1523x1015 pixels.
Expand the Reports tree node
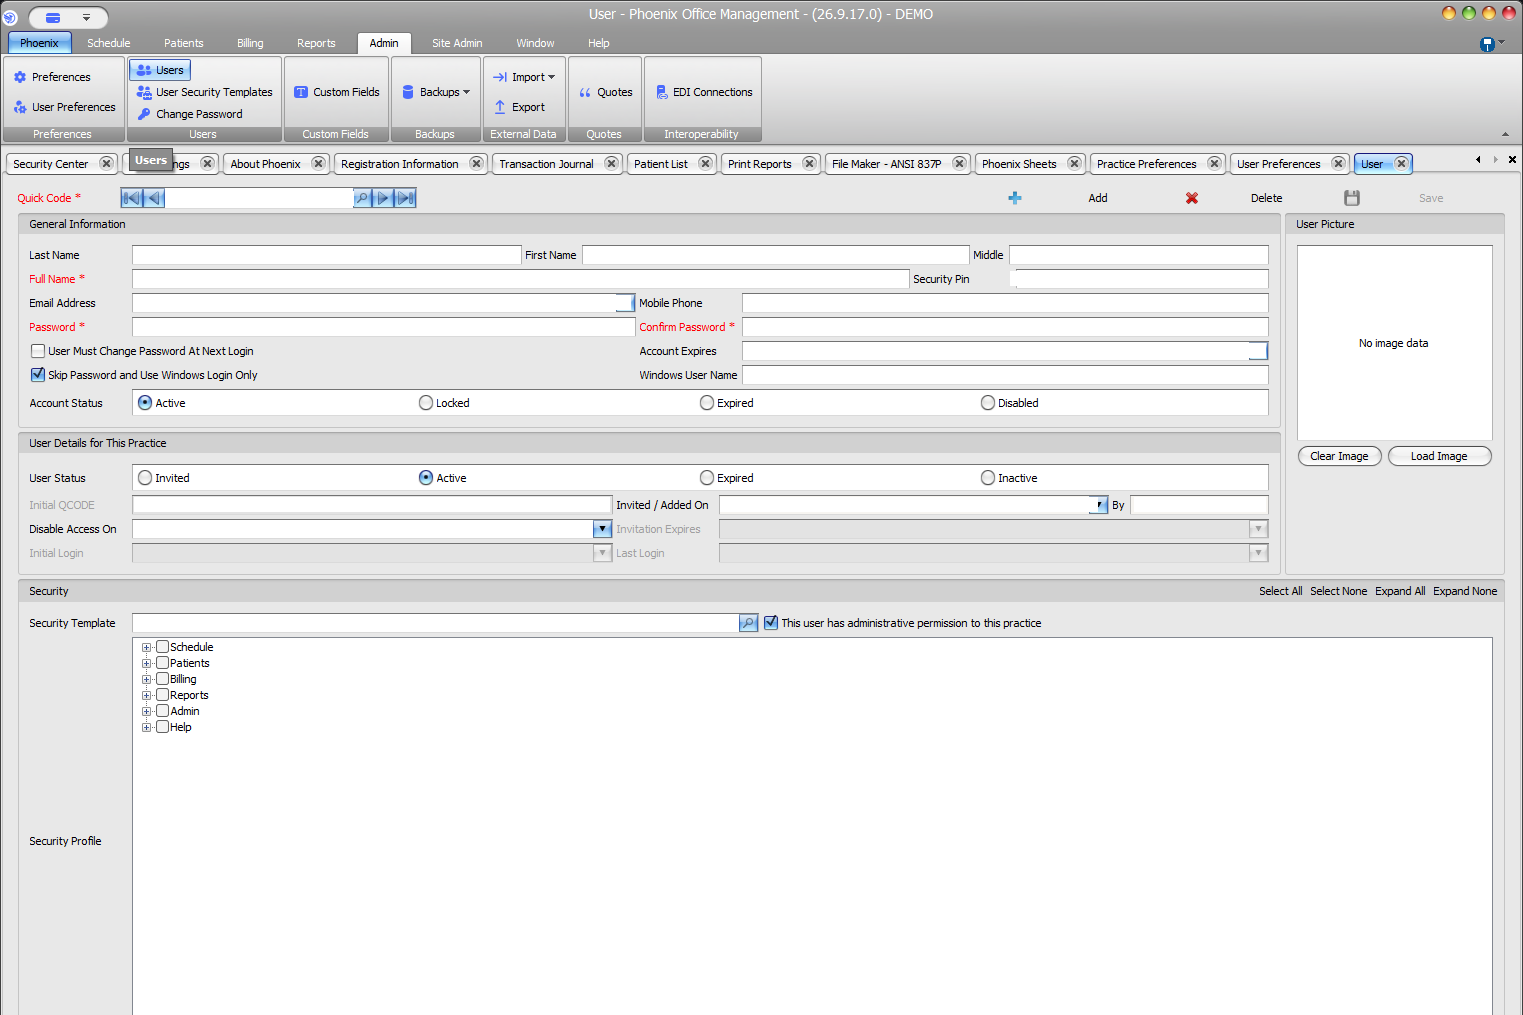point(146,695)
